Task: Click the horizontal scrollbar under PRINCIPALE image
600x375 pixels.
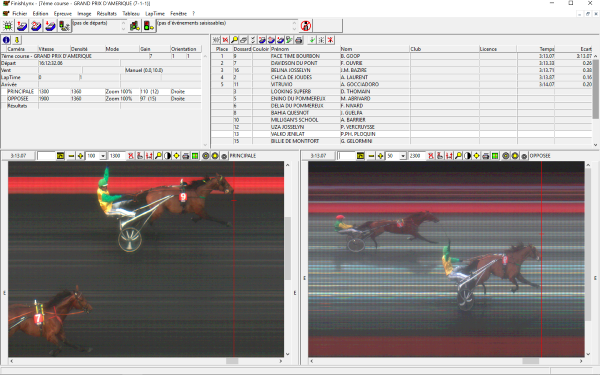Action: click(x=145, y=361)
